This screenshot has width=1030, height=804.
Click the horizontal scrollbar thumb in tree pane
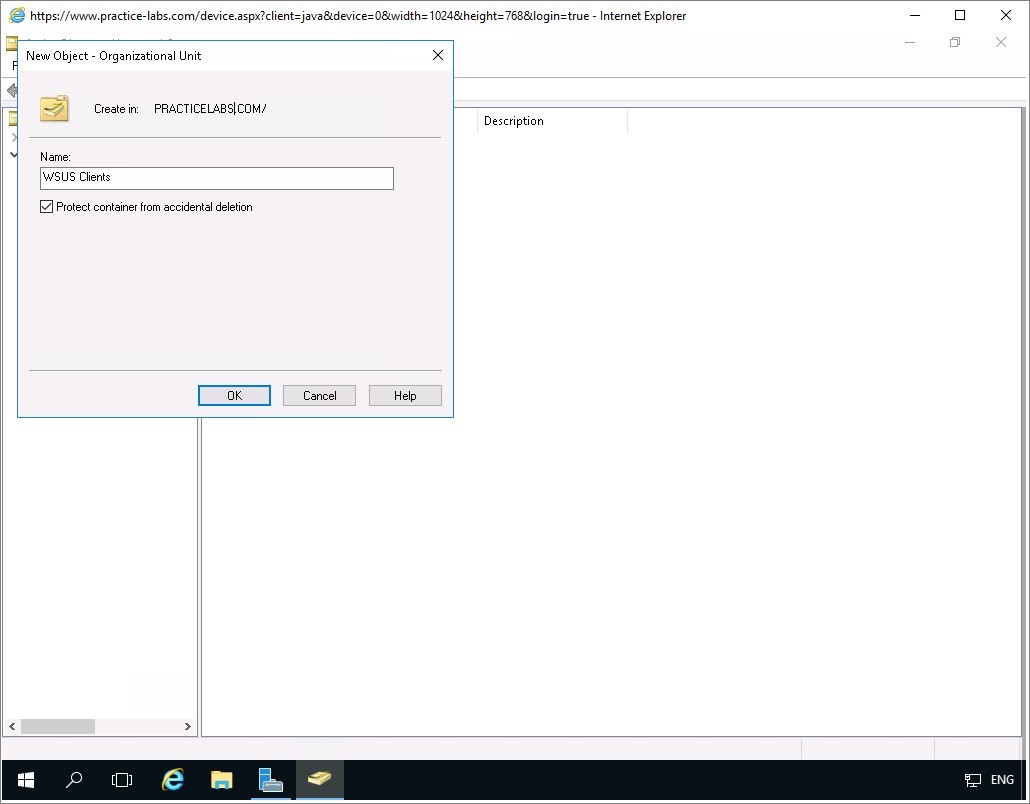[x=58, y=727]
